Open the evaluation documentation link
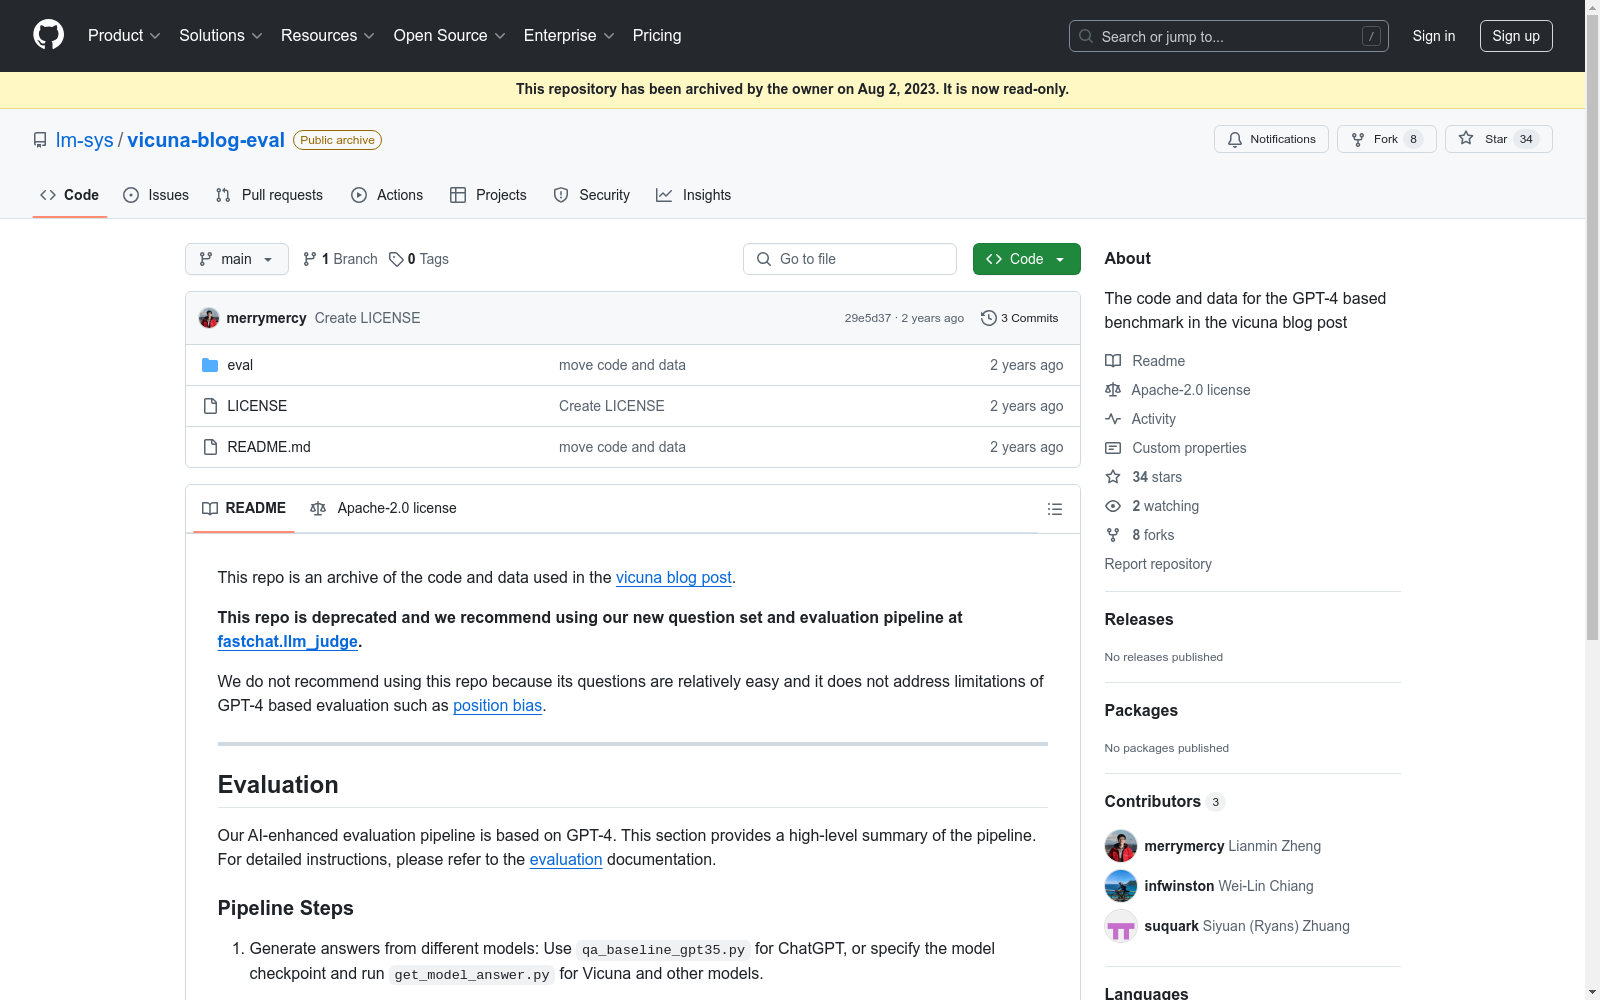Image resolution: width=1600 pixels, height=1000 pixels. pyautogui.click(x=566, y=859)
